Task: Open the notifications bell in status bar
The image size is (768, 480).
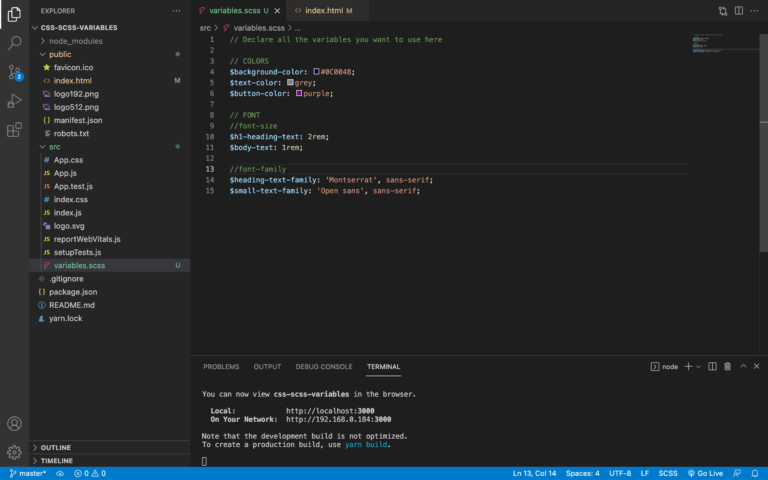Action: (756, 473)
